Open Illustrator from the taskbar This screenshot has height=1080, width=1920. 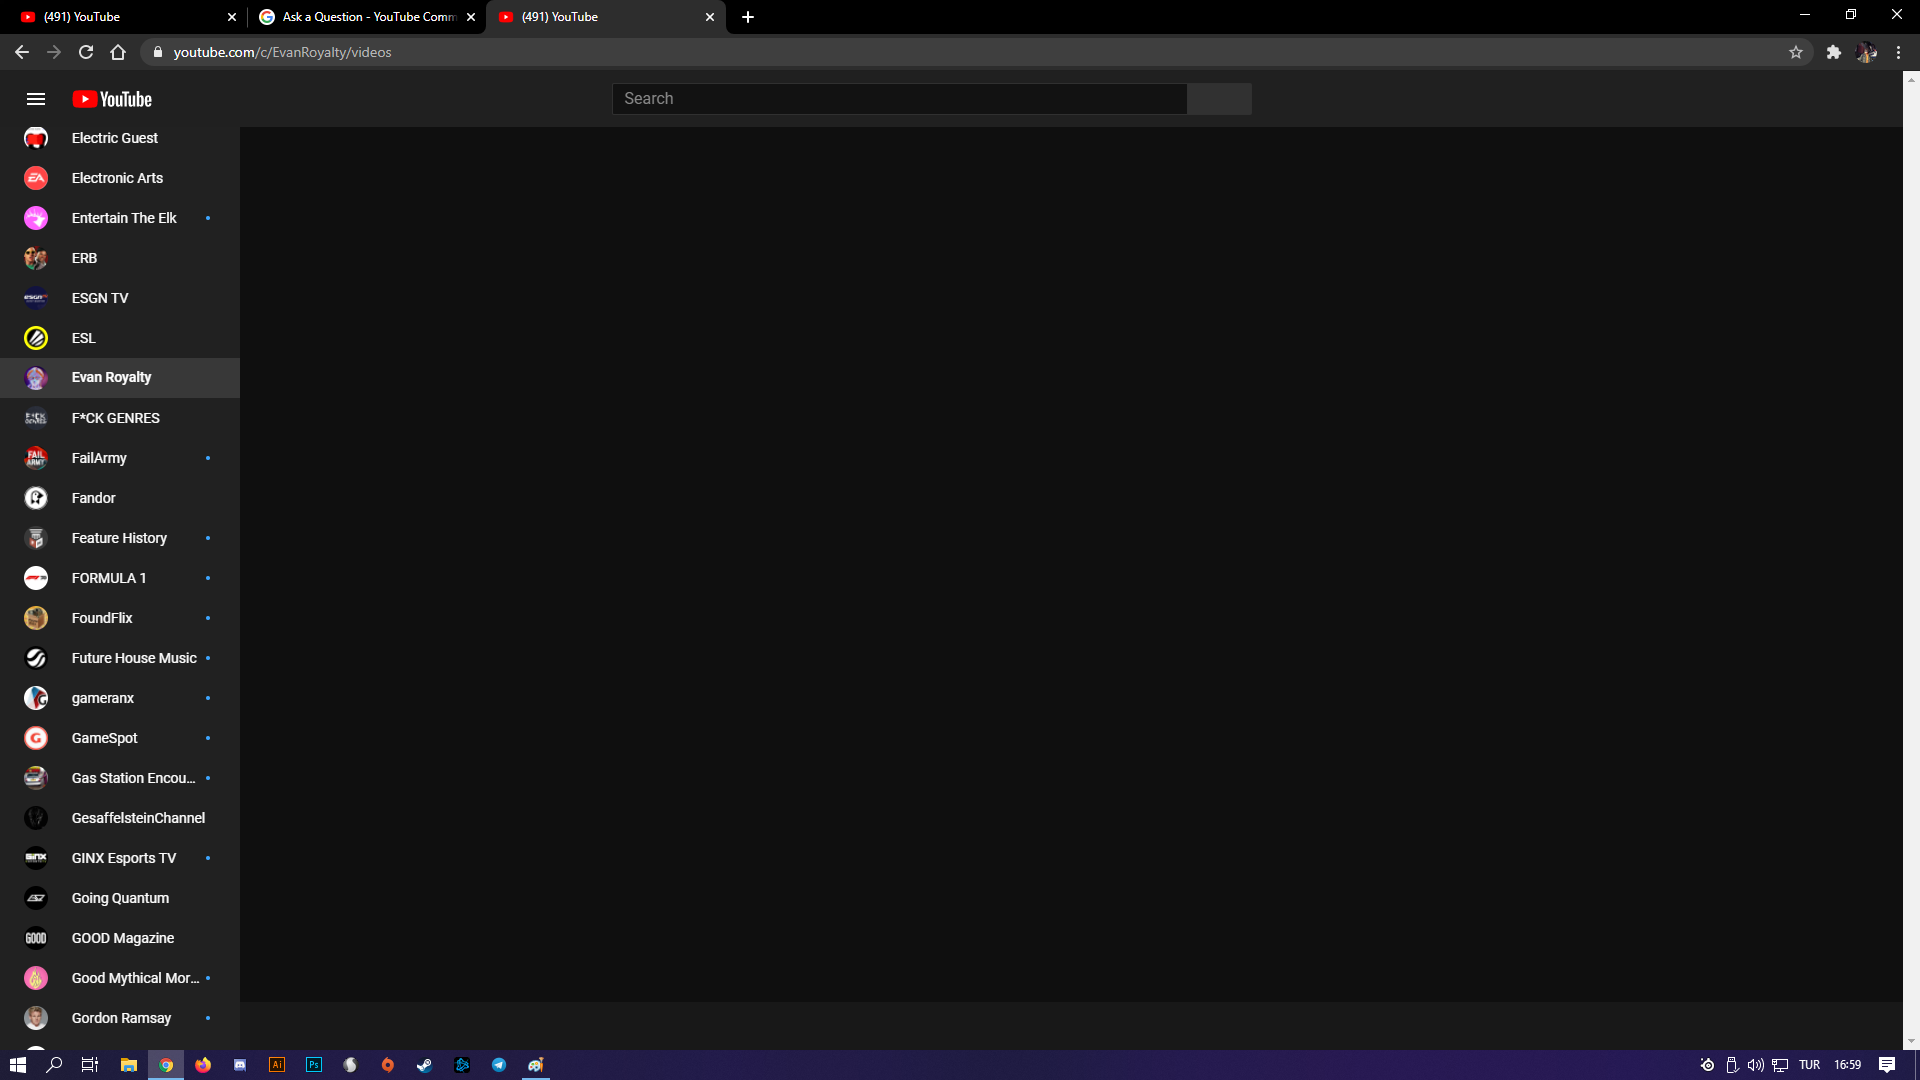coord(277,1065)
